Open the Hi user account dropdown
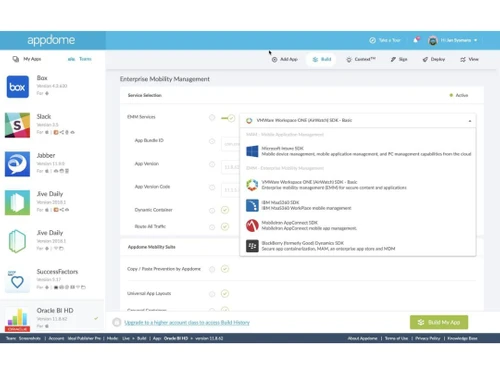 point(459,40)
